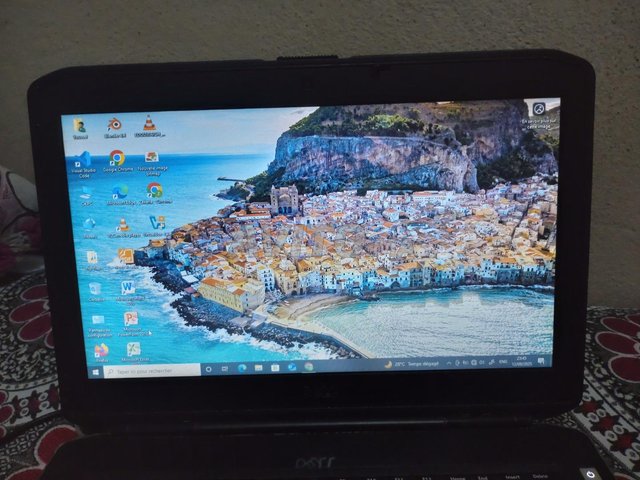
Task: Open the Blender desktop shortcut
Action: [x=114, y=125]
